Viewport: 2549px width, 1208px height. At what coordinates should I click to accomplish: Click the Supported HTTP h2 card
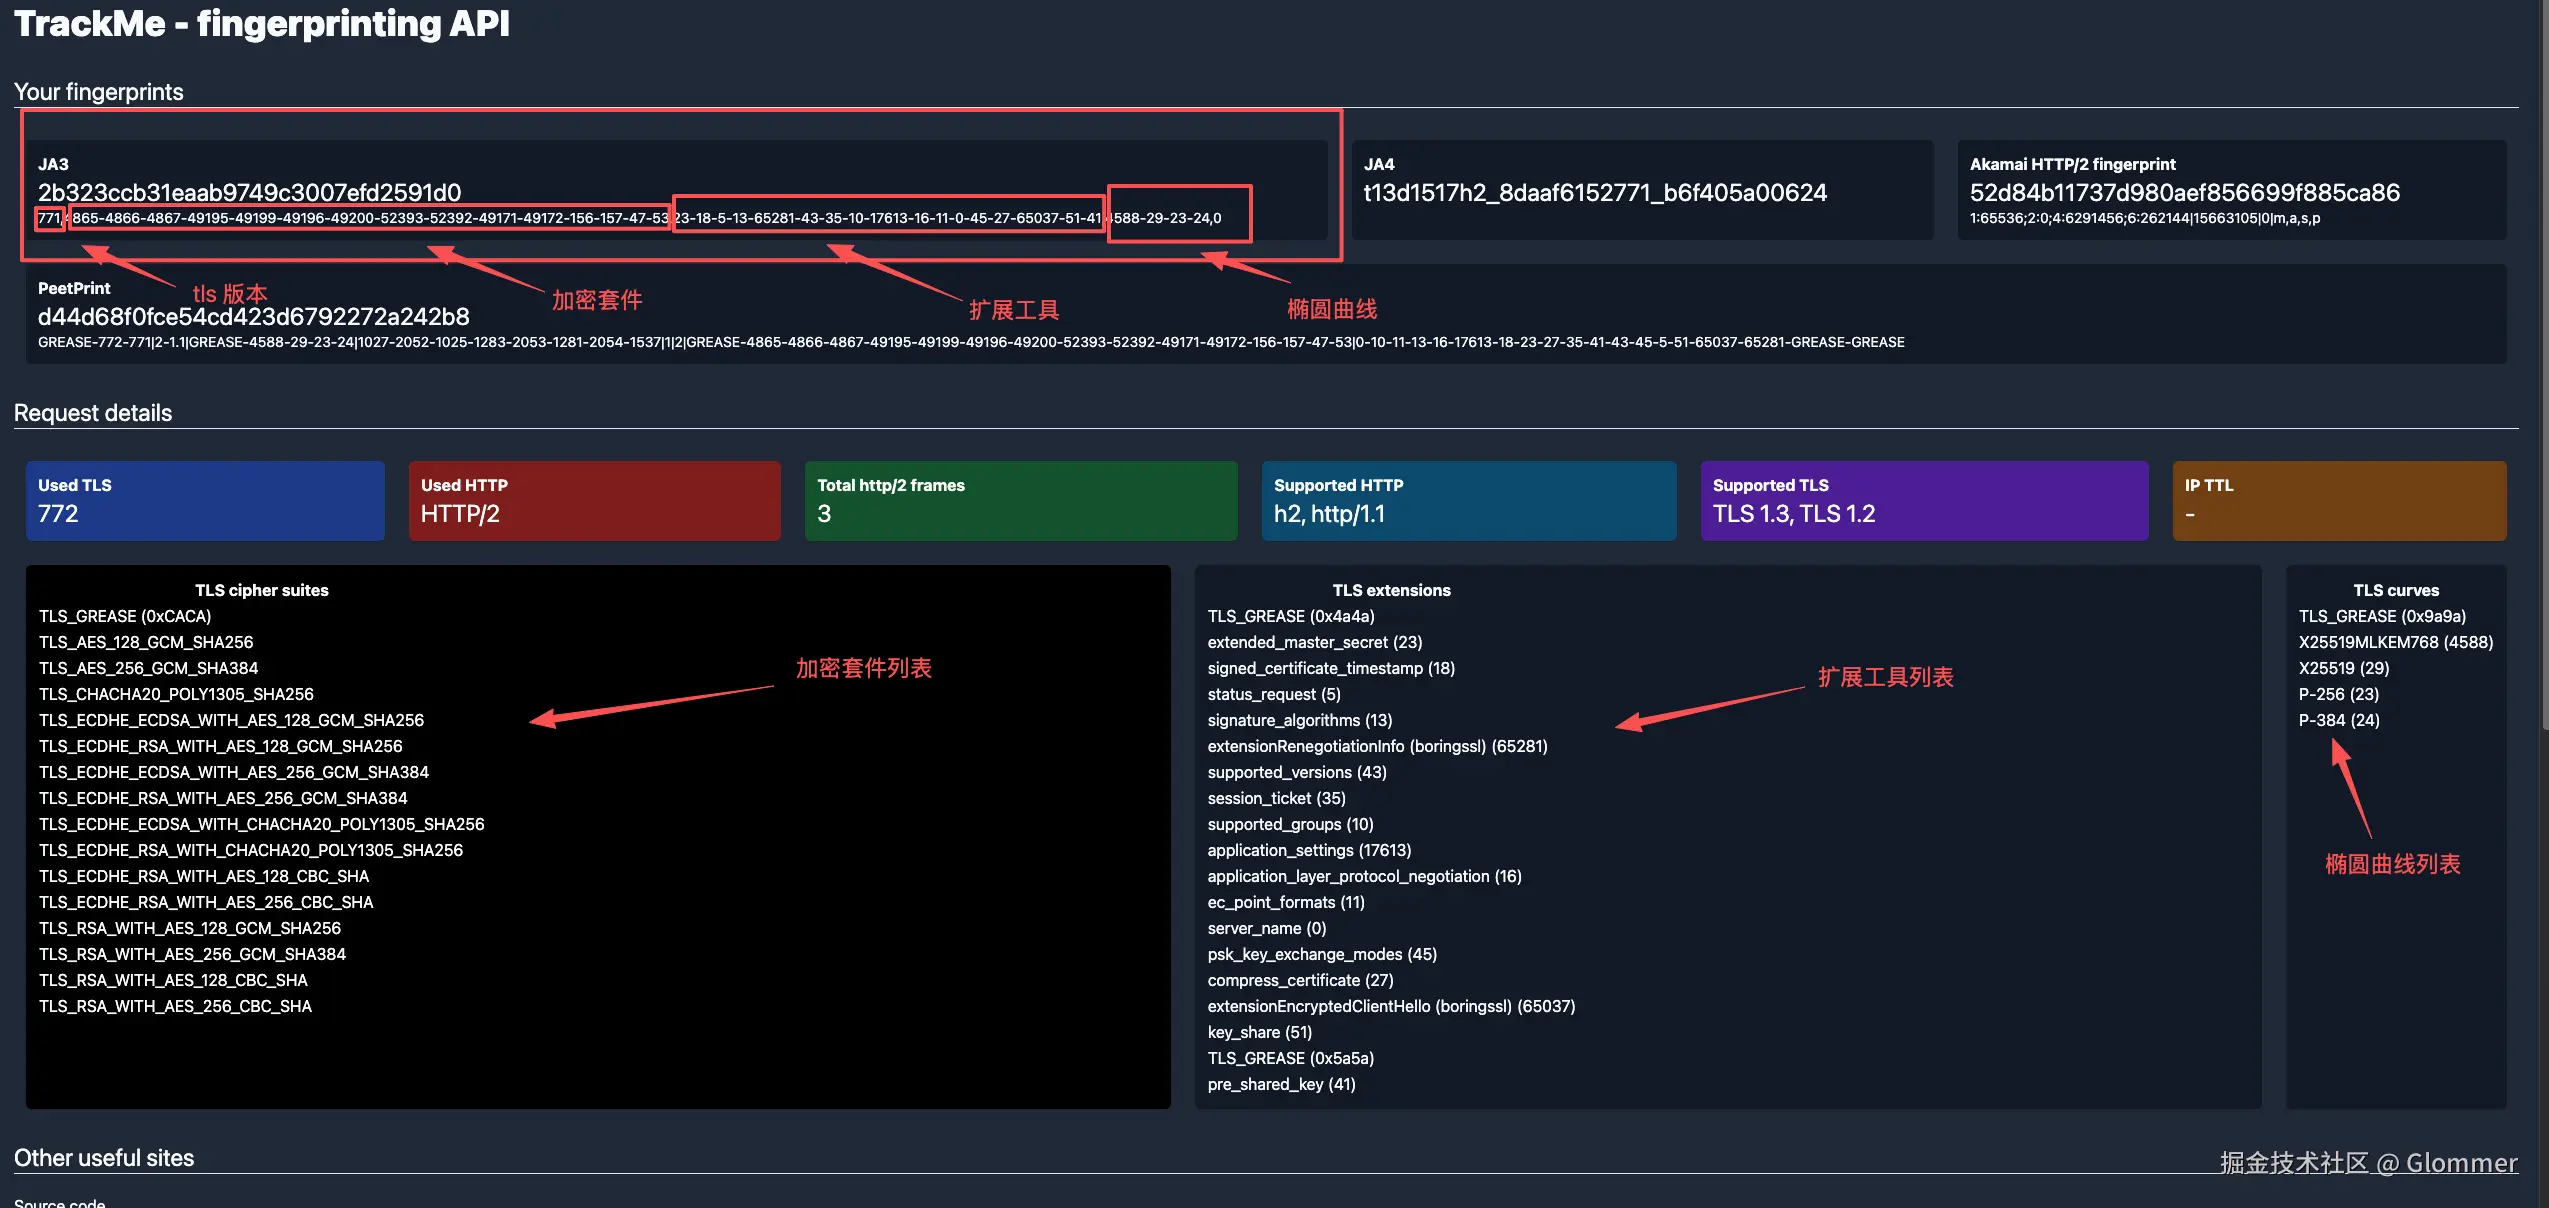[x=1468, y=500]
